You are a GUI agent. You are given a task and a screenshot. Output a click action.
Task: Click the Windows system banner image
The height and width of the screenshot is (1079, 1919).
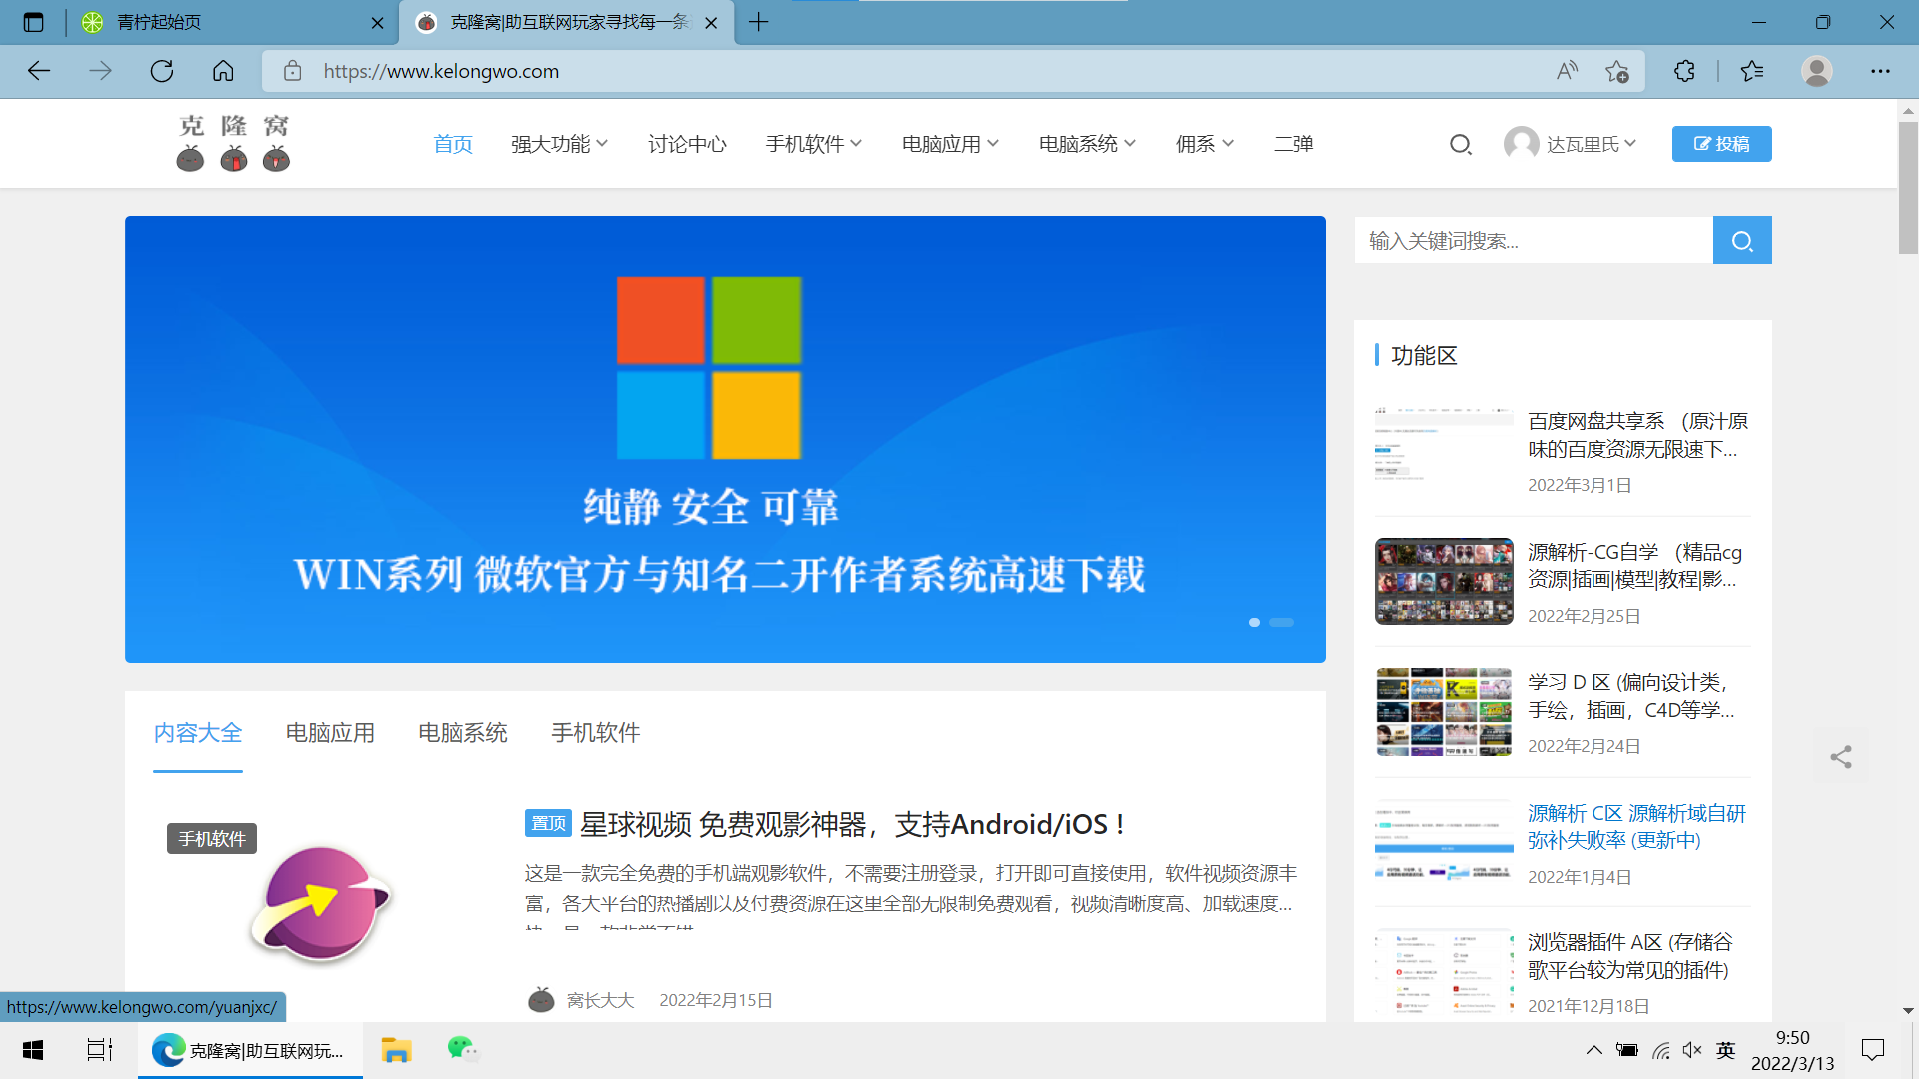pos(725,439)
